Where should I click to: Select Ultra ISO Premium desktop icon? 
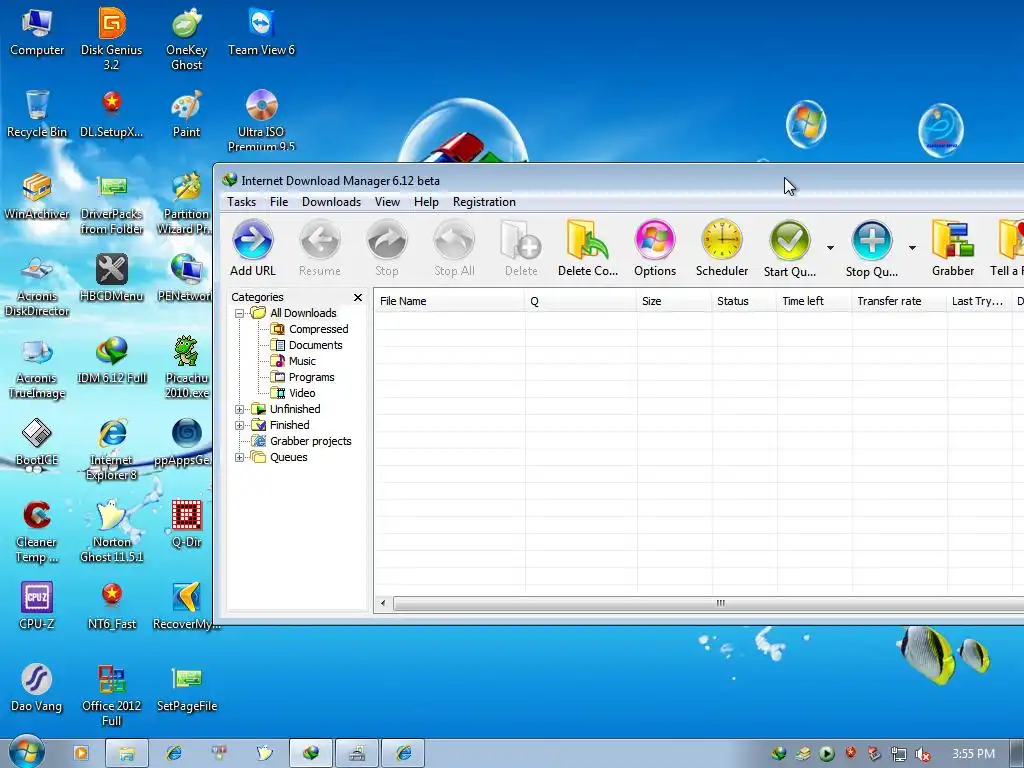(261, 120)
